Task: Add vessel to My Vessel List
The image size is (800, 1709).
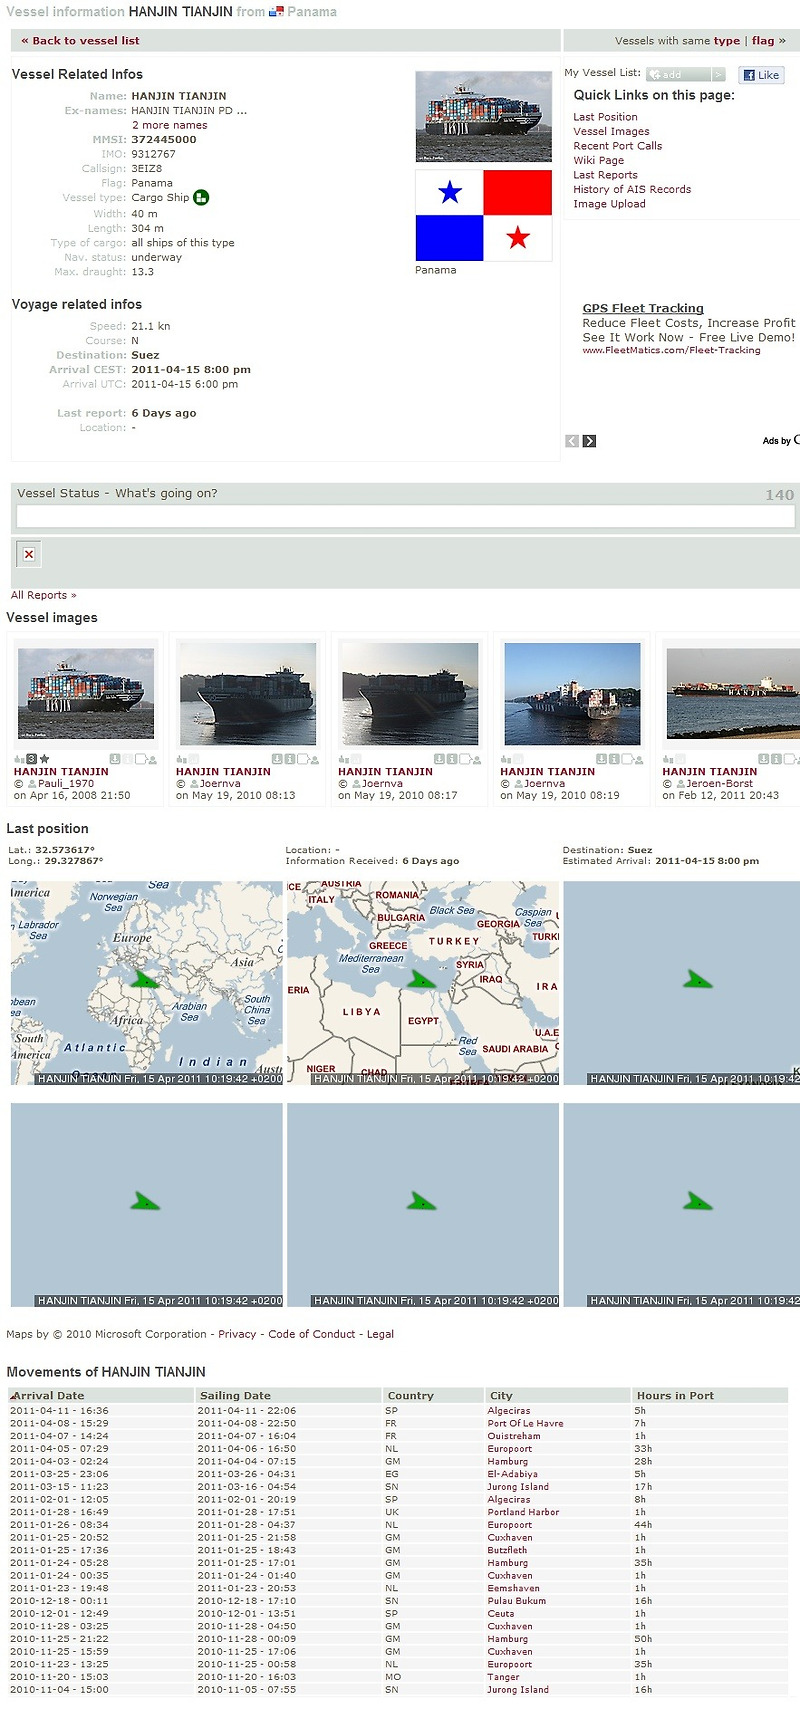Action: pyautogui.click(x=678, y=75)
